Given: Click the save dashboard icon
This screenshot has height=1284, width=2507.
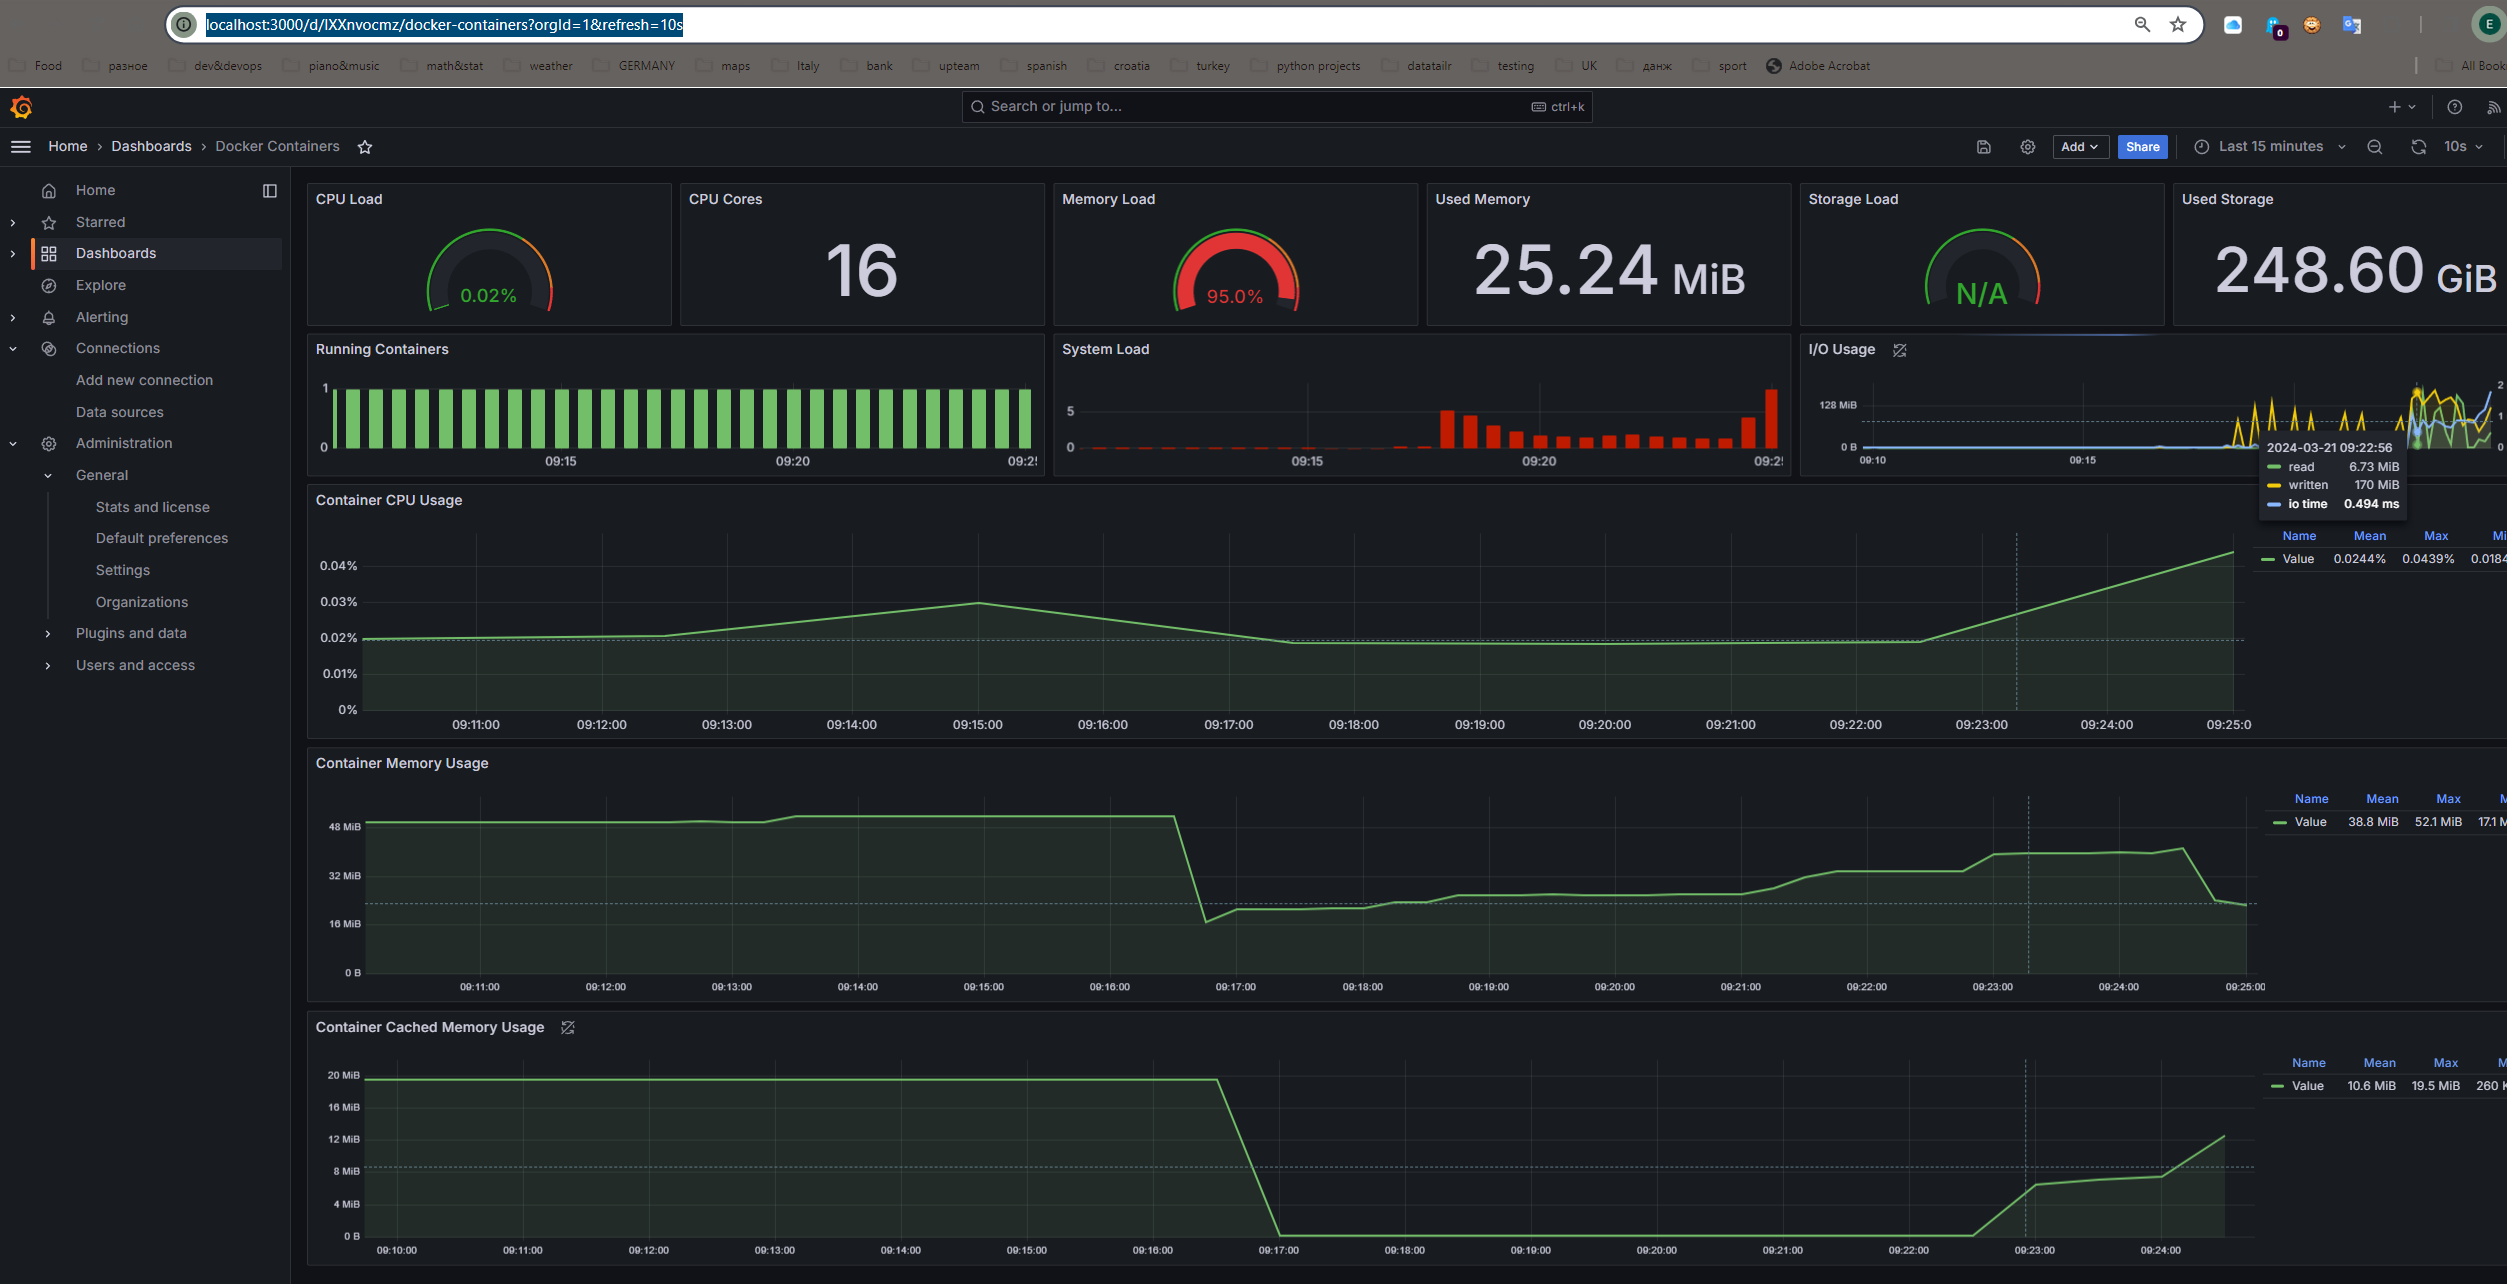Looking at the screenshot, I should point(1984,147).
